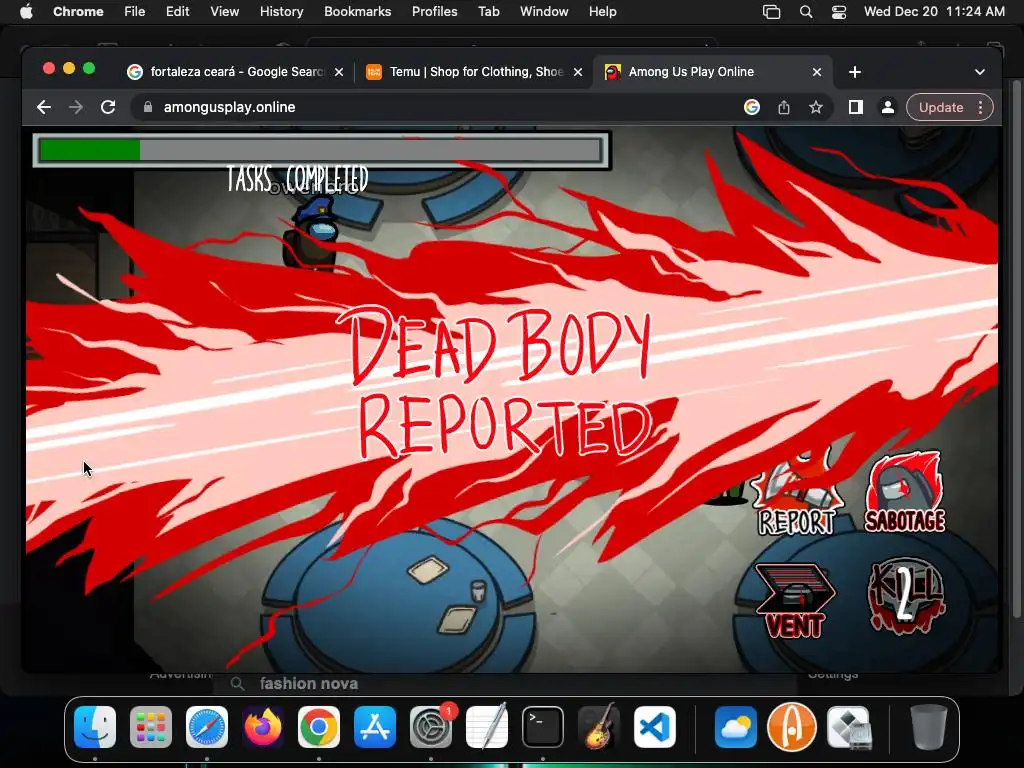Share this page via share icon
1024x768 pixels.
[x=784, y=107]
